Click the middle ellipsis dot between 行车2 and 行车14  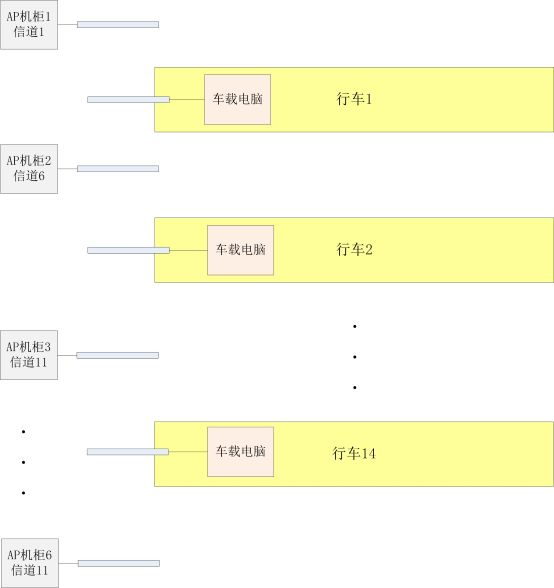tap(354, 357)
